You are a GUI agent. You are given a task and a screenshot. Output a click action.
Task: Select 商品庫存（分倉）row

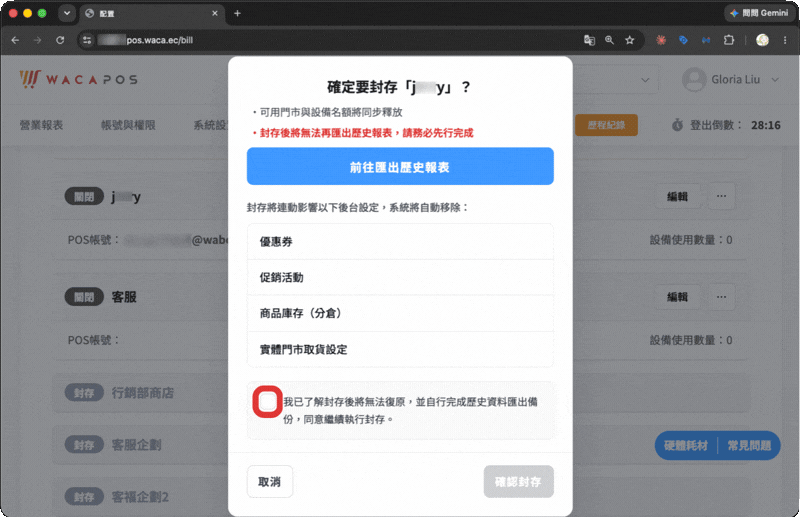400,313
